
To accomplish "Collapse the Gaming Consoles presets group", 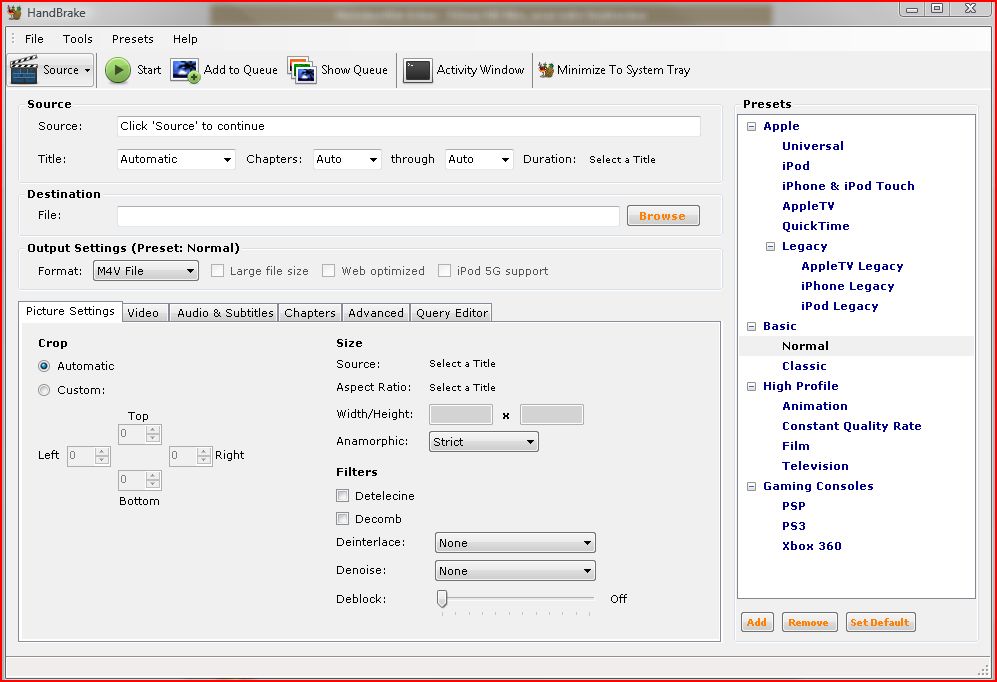I will coord(752,487).
